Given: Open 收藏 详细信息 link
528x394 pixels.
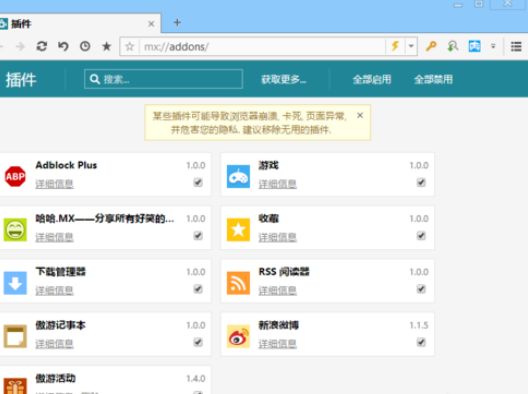Looking at the screenshot, I should click(277, 237).
